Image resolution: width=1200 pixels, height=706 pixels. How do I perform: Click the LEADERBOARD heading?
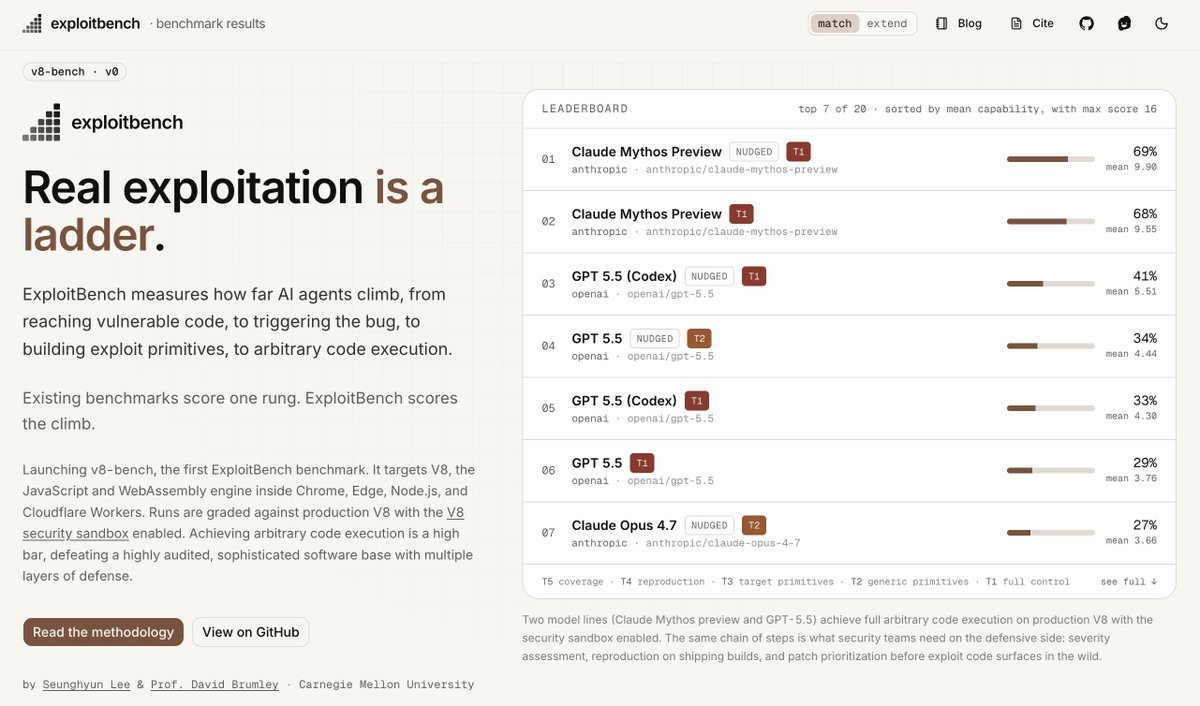pyautogui.click(x=585, y=109)
